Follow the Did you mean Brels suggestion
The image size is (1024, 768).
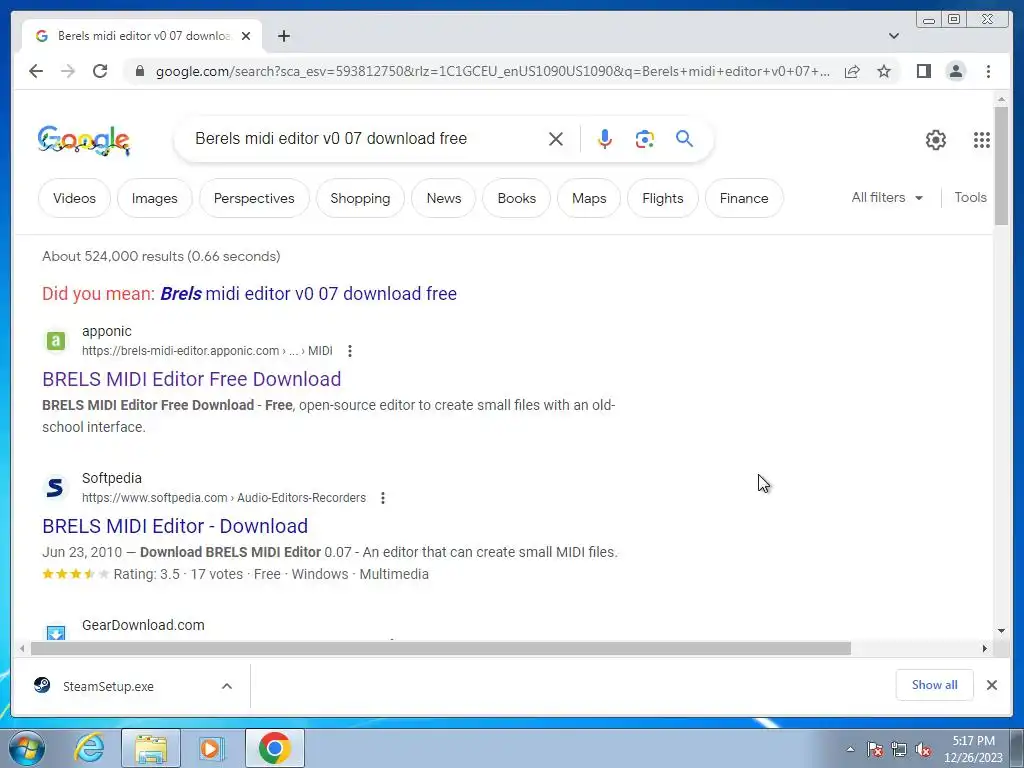pyautogui.click(x=308, y=294)
